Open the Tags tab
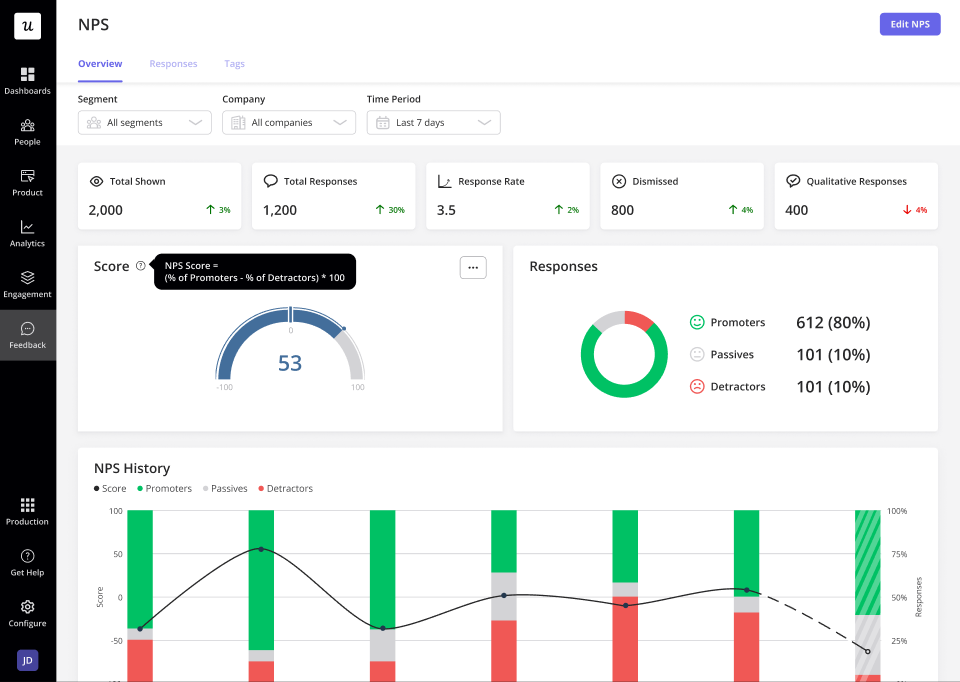 (234, 63)
